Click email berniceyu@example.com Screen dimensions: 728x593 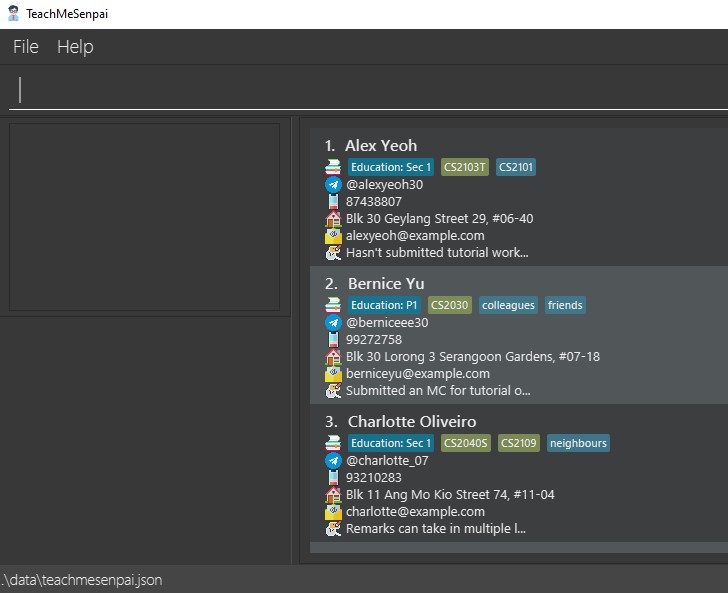[418, 374]
